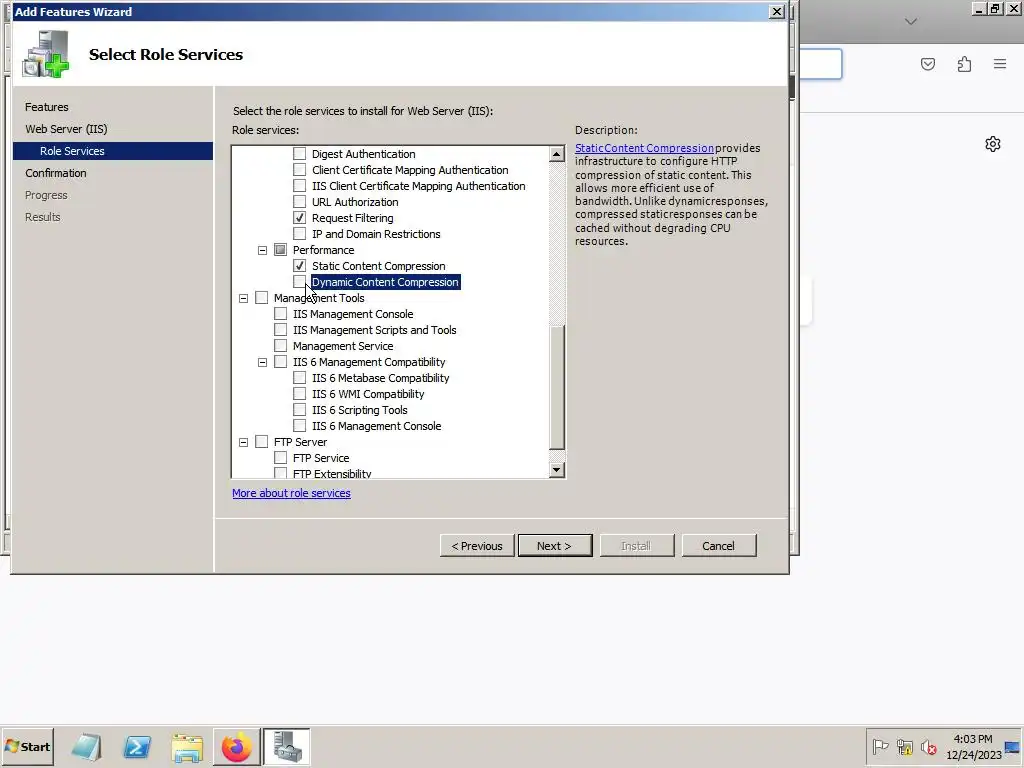The height and width of the screenshot is (768, 1024).
Task: Go to the Features wizard step
Action: click(46, 106)
